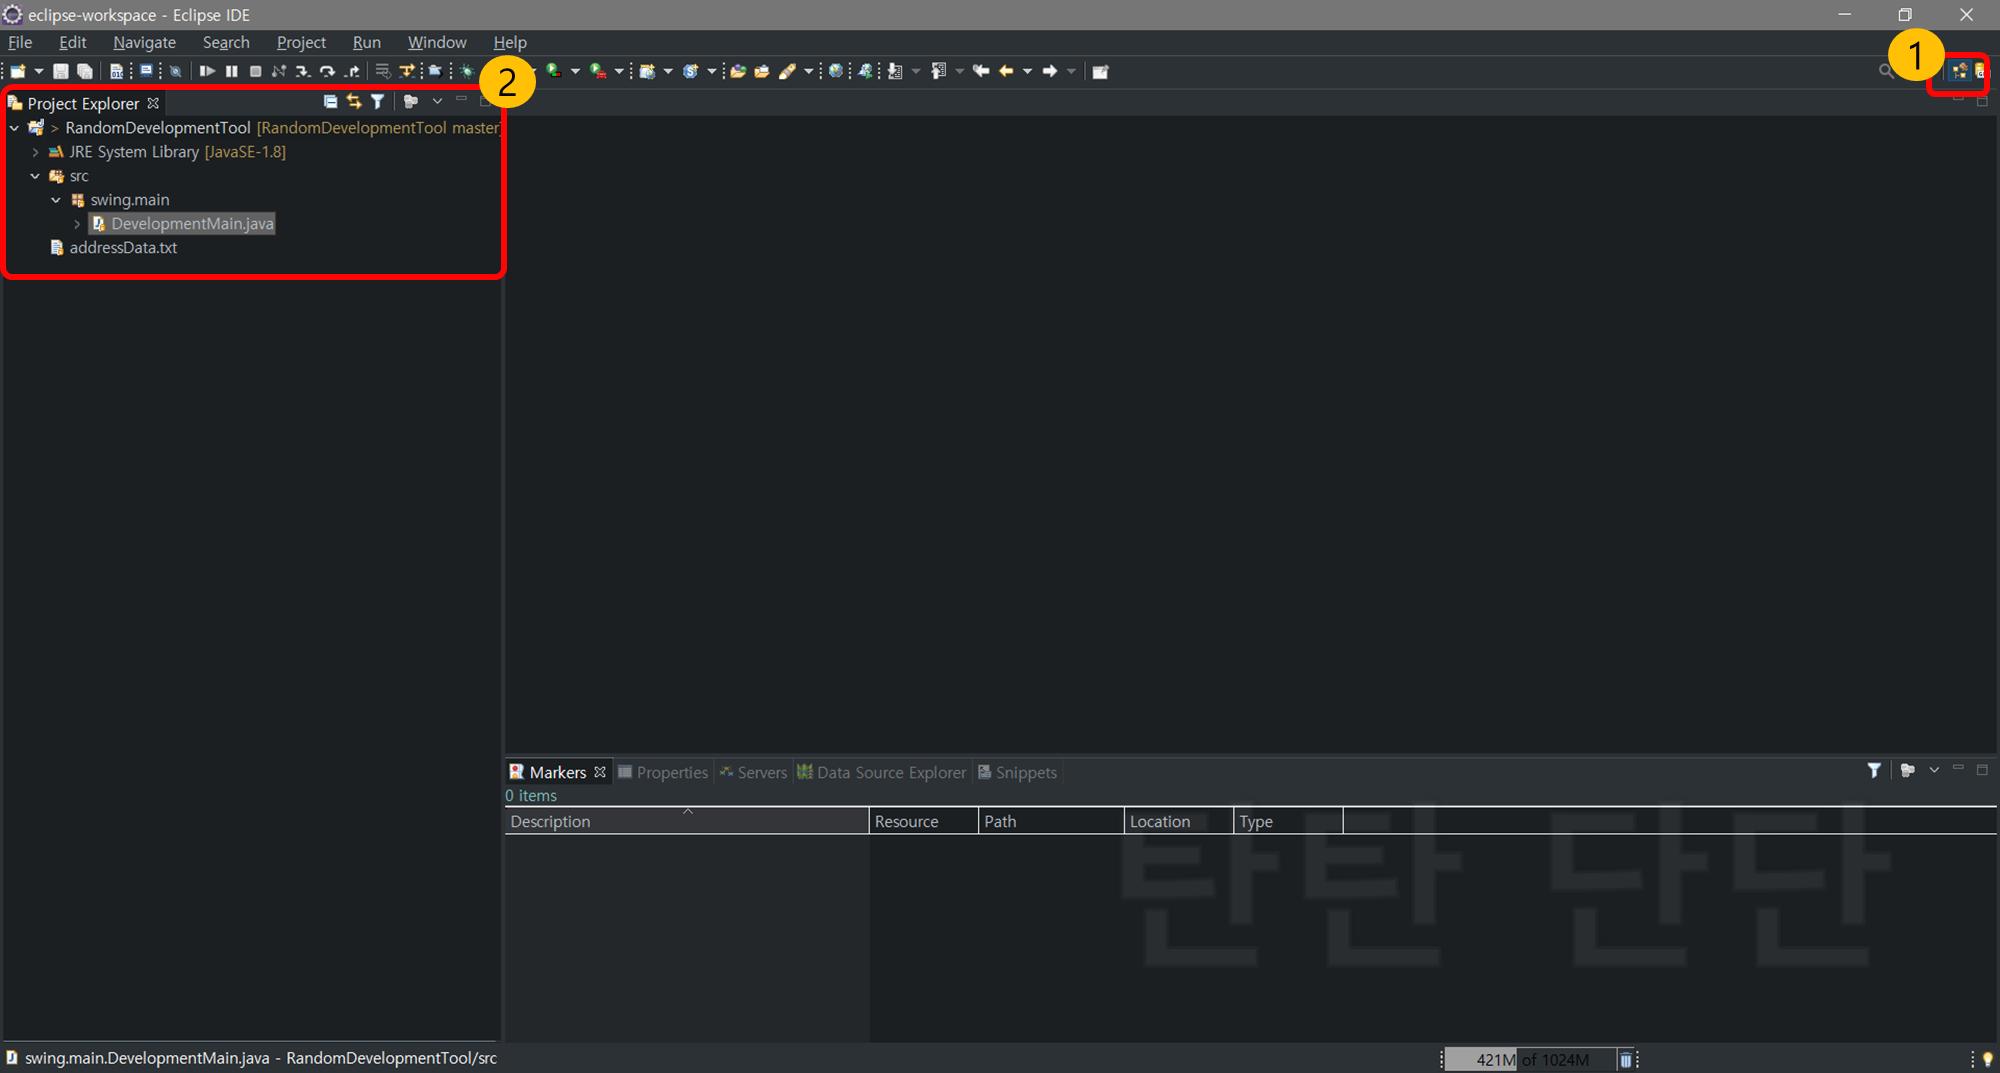The width and height of the screenshot is (2000, 1073).
Task: Open the dropdown beside the New icon
Action: point(39,71)
